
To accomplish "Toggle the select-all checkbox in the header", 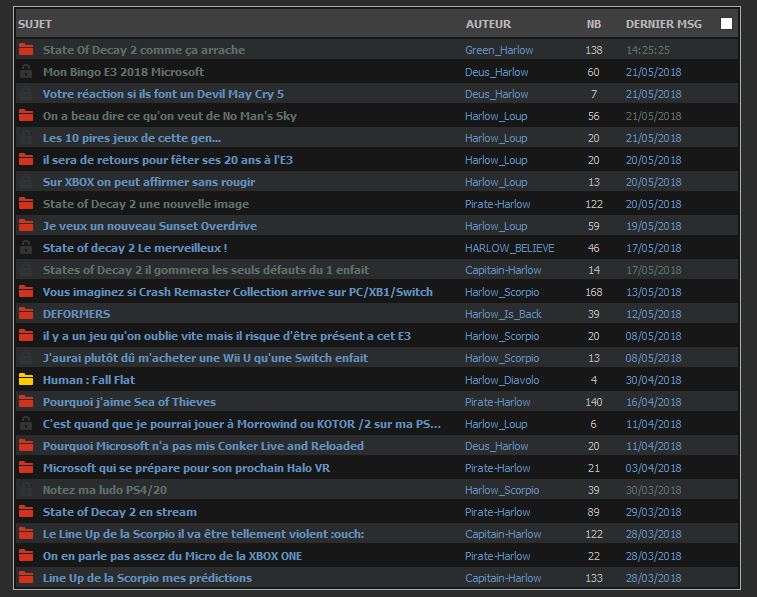I will 727,23.
